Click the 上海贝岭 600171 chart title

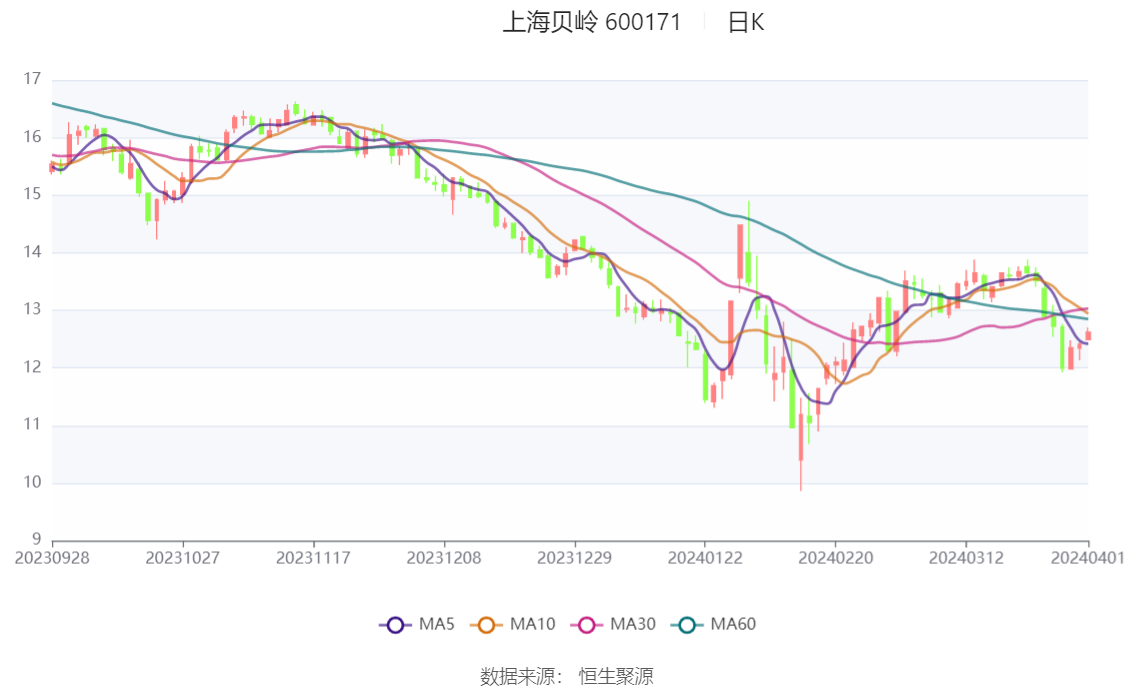coord(591,22)
